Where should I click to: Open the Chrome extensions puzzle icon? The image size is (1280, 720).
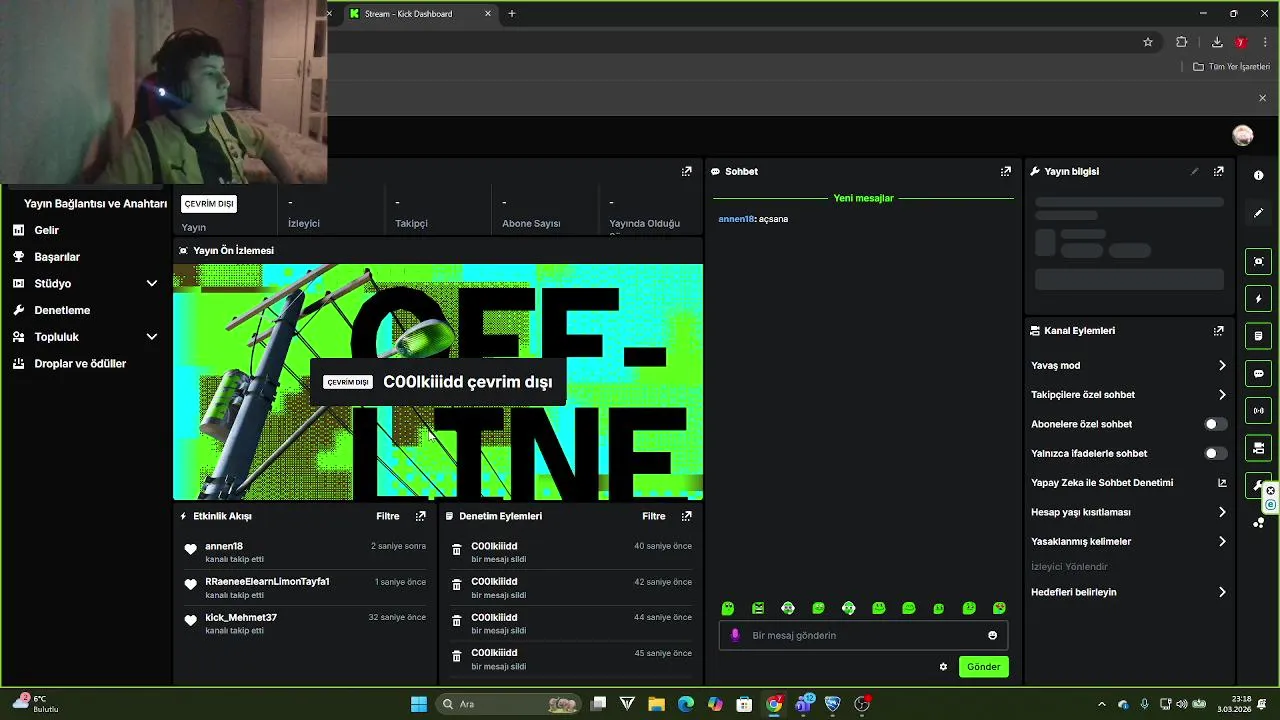[x=1181, y=42]
